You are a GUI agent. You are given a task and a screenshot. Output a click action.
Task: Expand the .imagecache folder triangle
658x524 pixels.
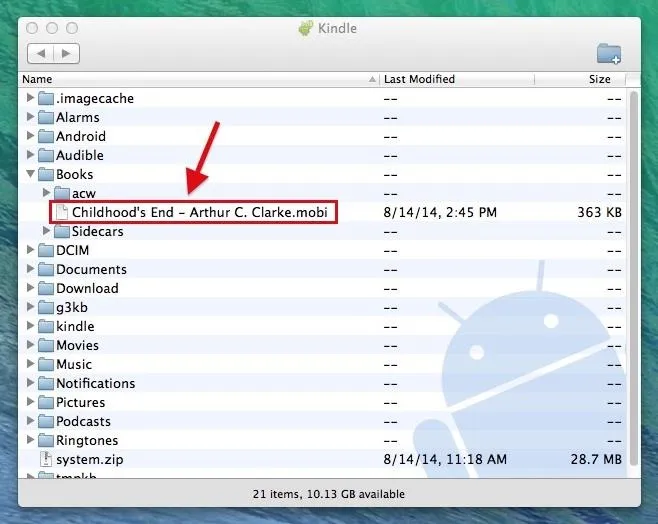click(30, 98)
